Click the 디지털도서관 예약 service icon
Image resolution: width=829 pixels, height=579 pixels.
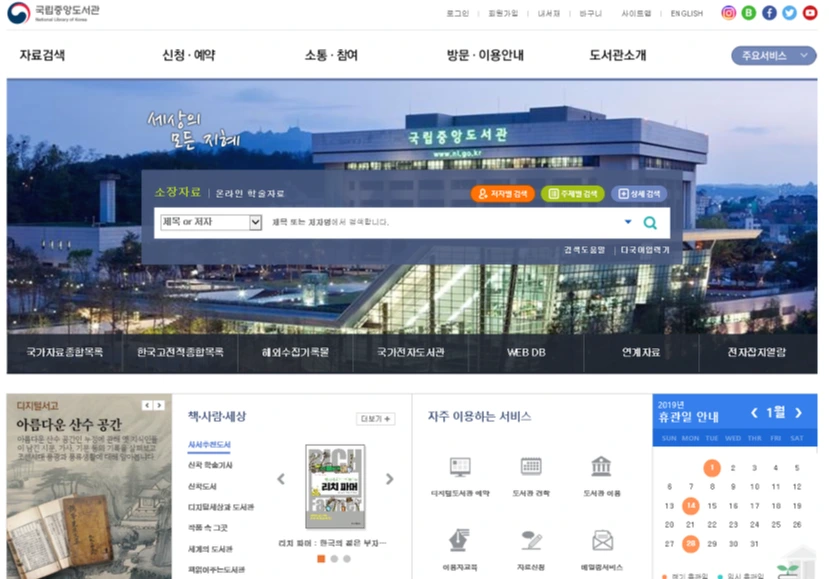[460, 467]
